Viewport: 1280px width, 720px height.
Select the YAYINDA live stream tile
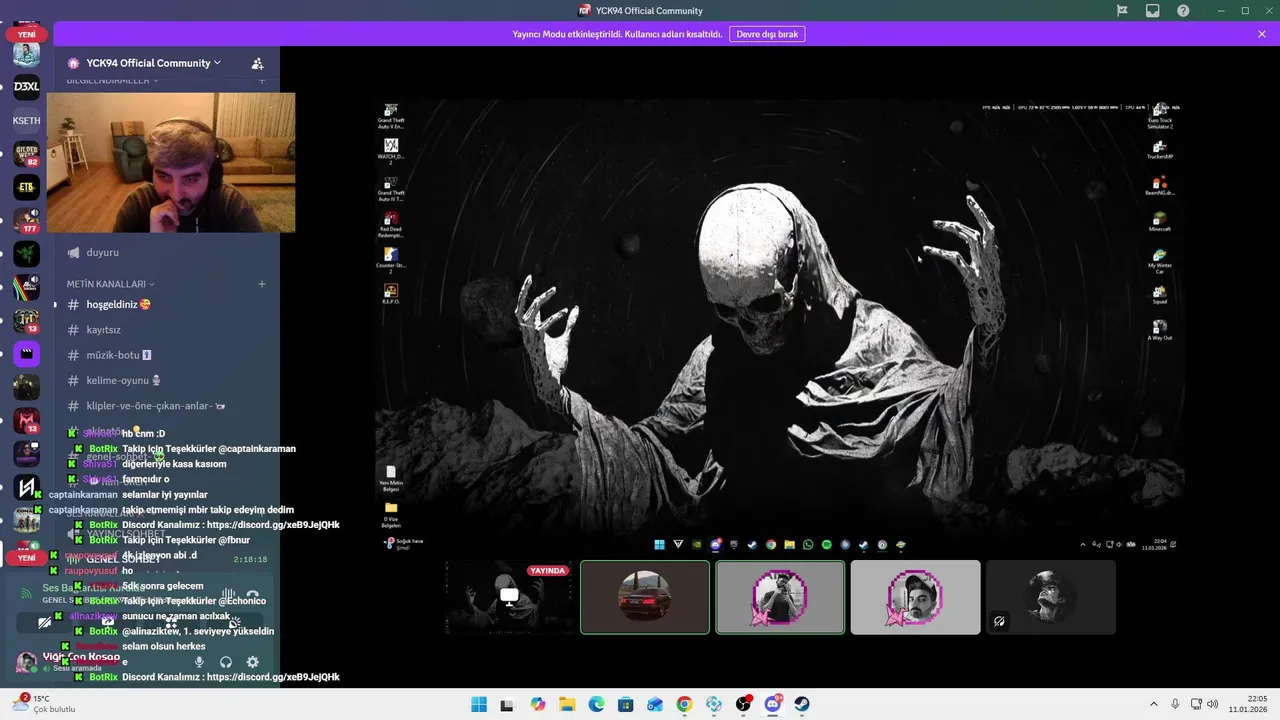click(510, 597)
